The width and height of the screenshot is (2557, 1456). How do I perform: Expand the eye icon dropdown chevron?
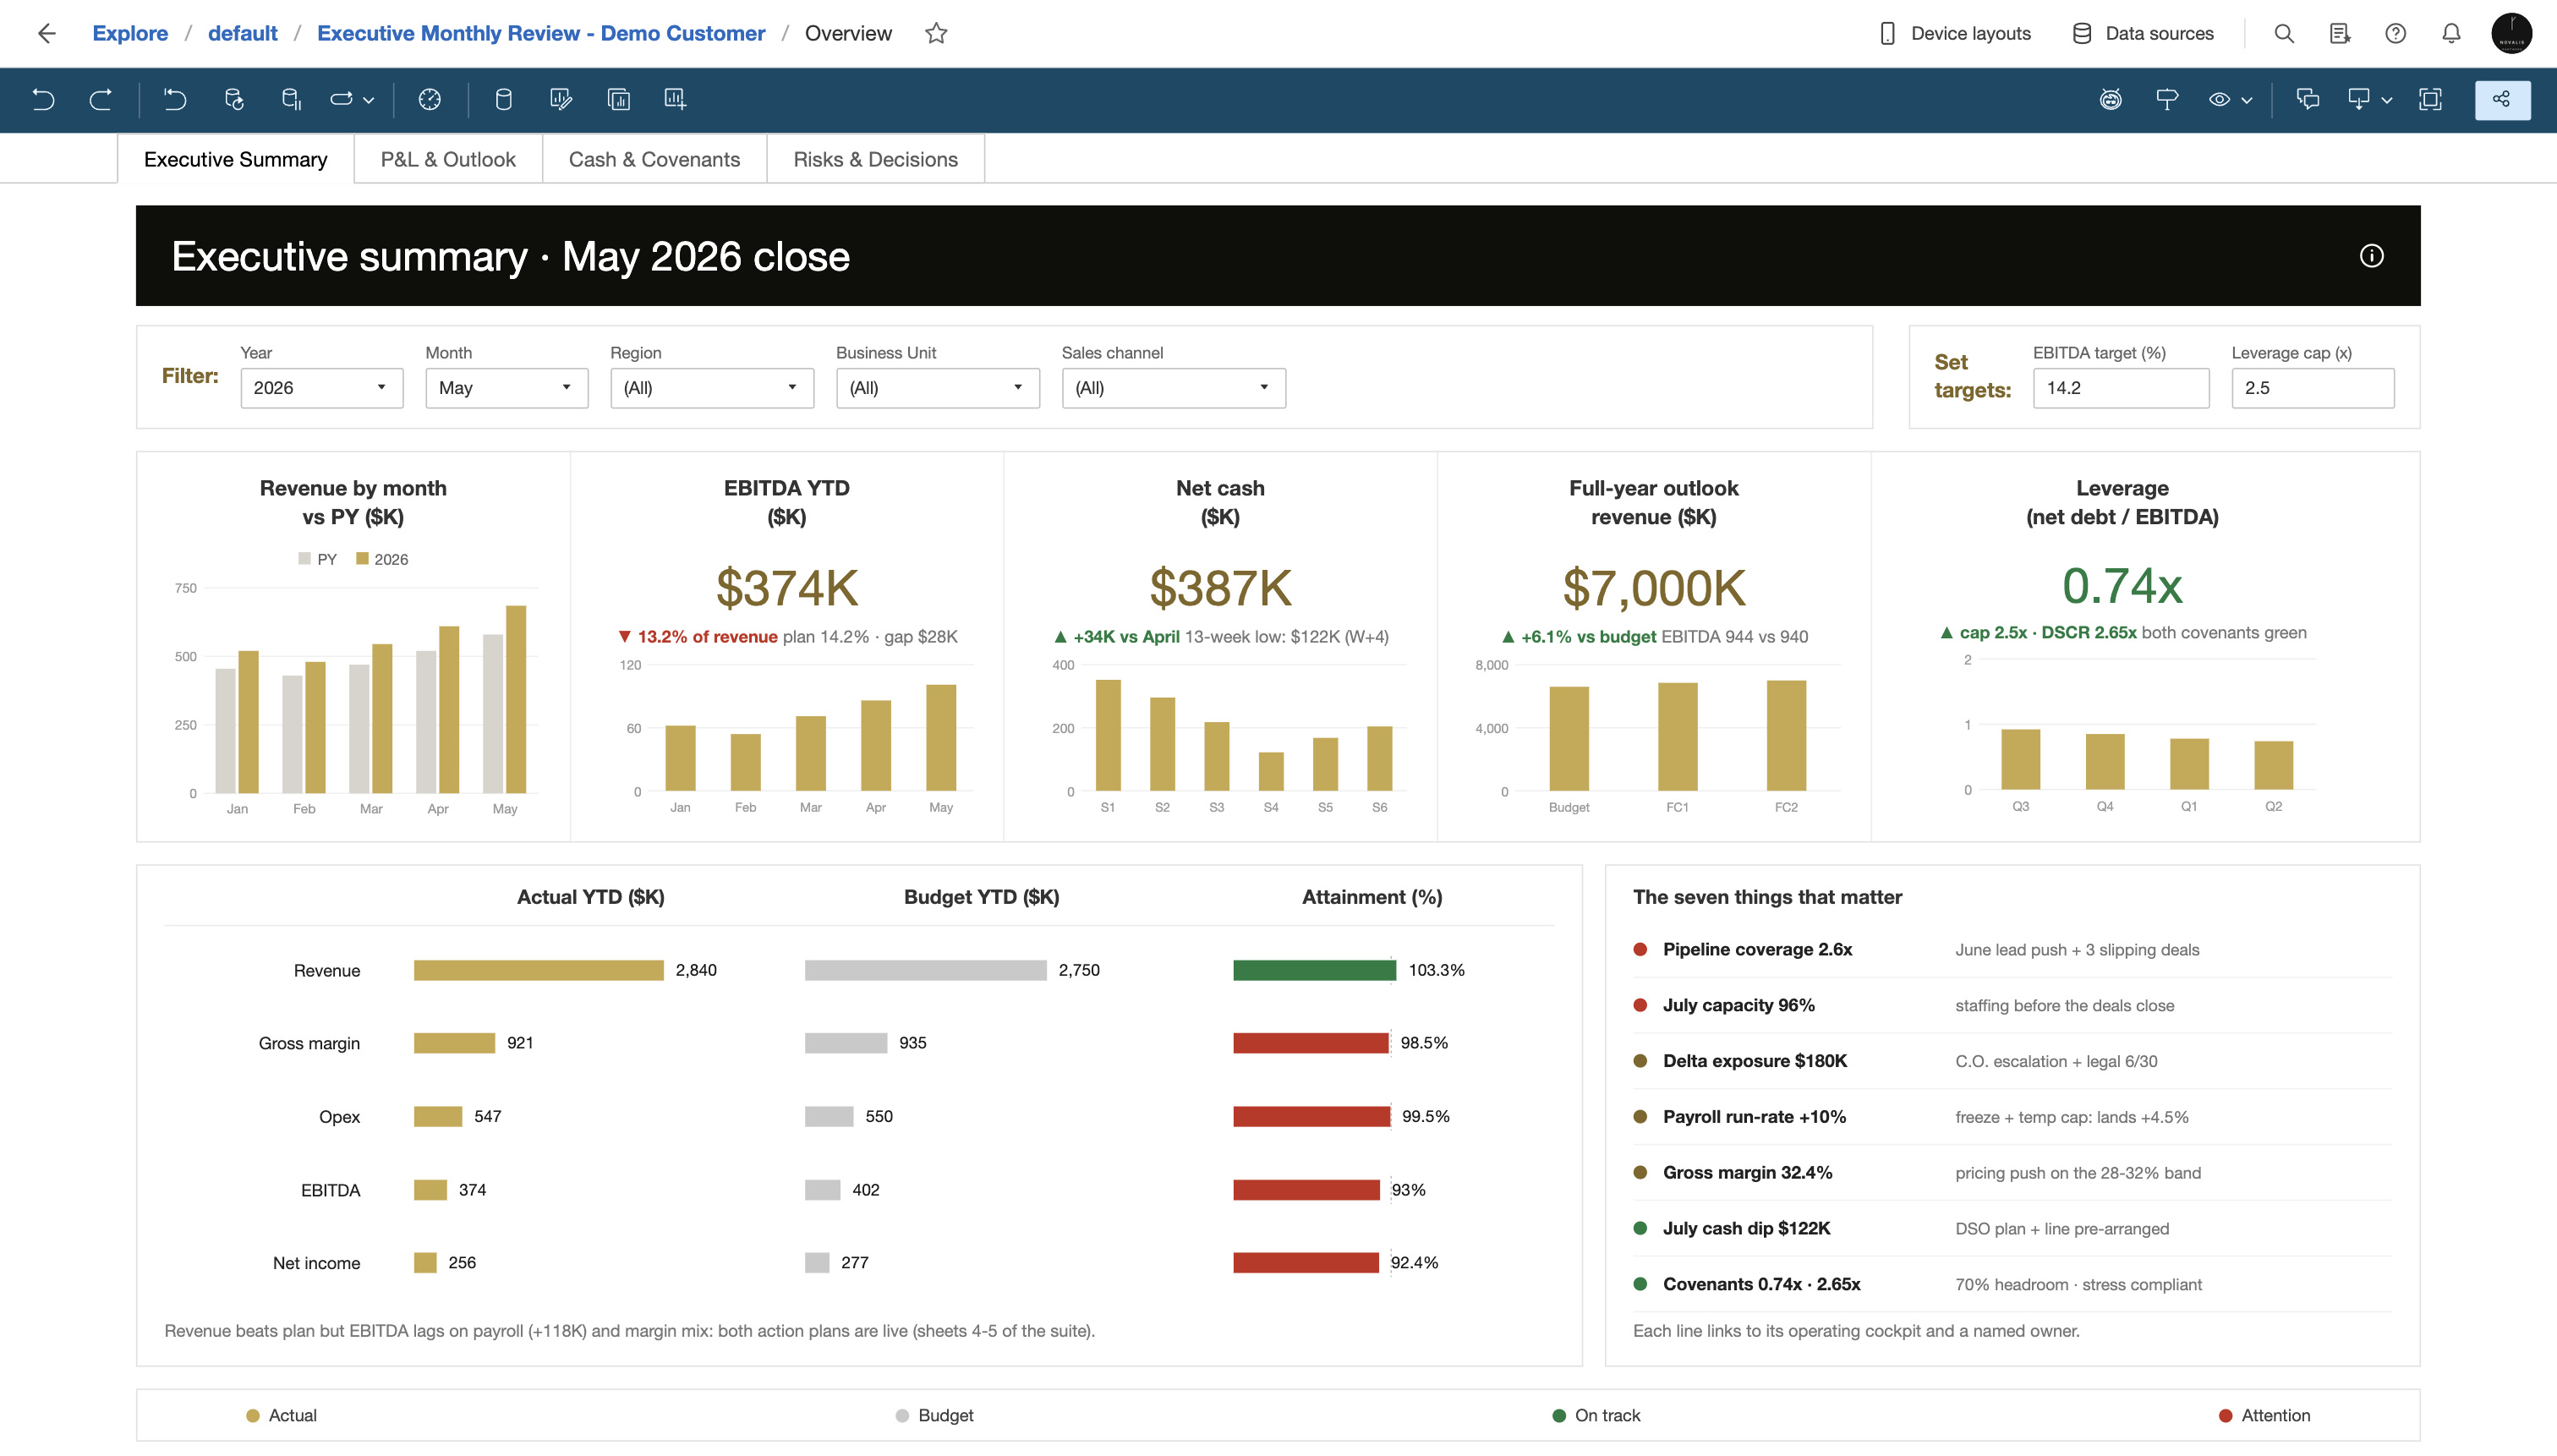[2247, 100]
